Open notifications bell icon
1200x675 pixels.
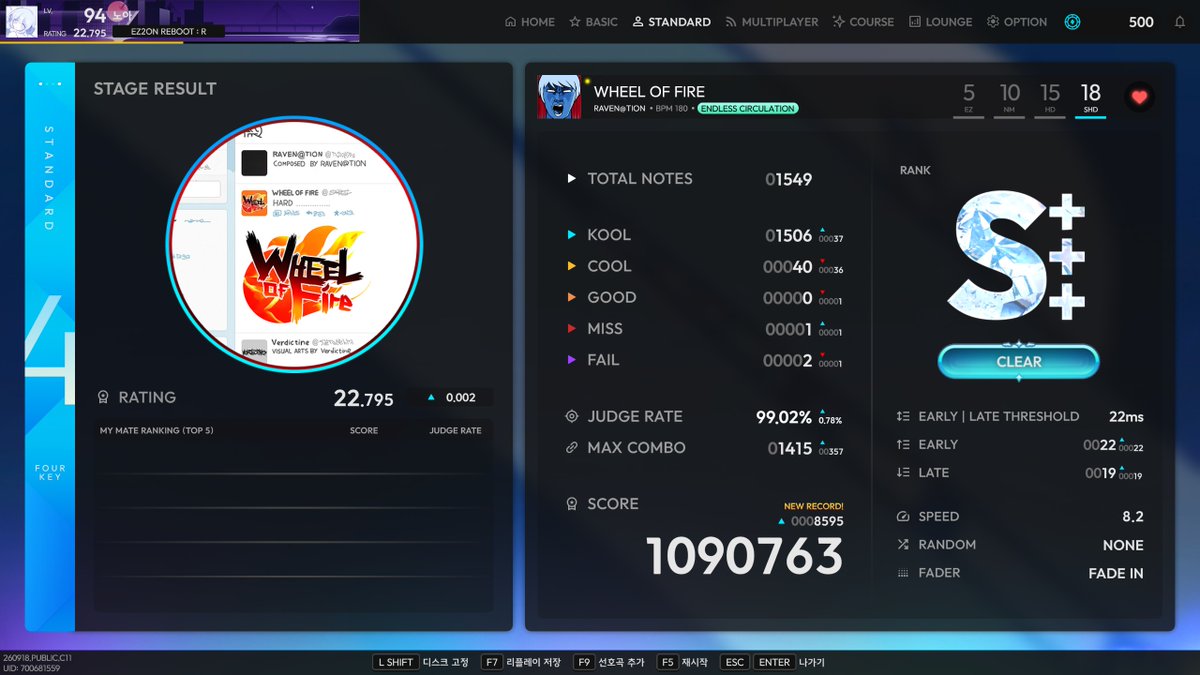(x=1179, y=21)
